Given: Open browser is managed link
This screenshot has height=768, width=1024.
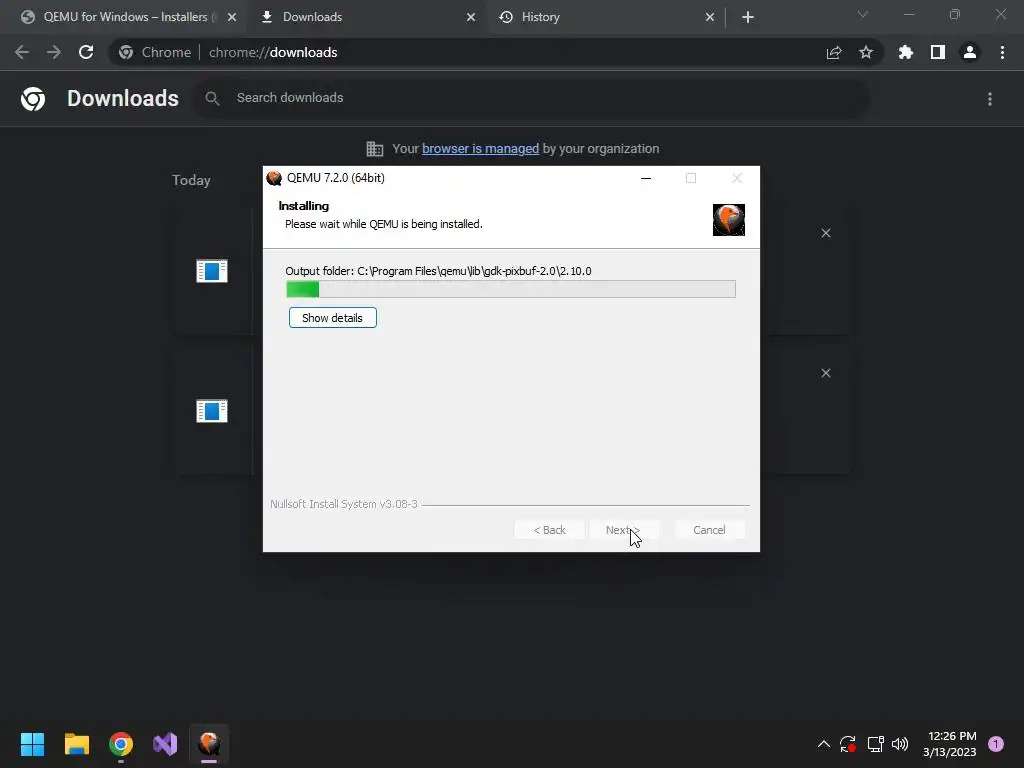Looking at the screenshot, I should click(480, 149).
